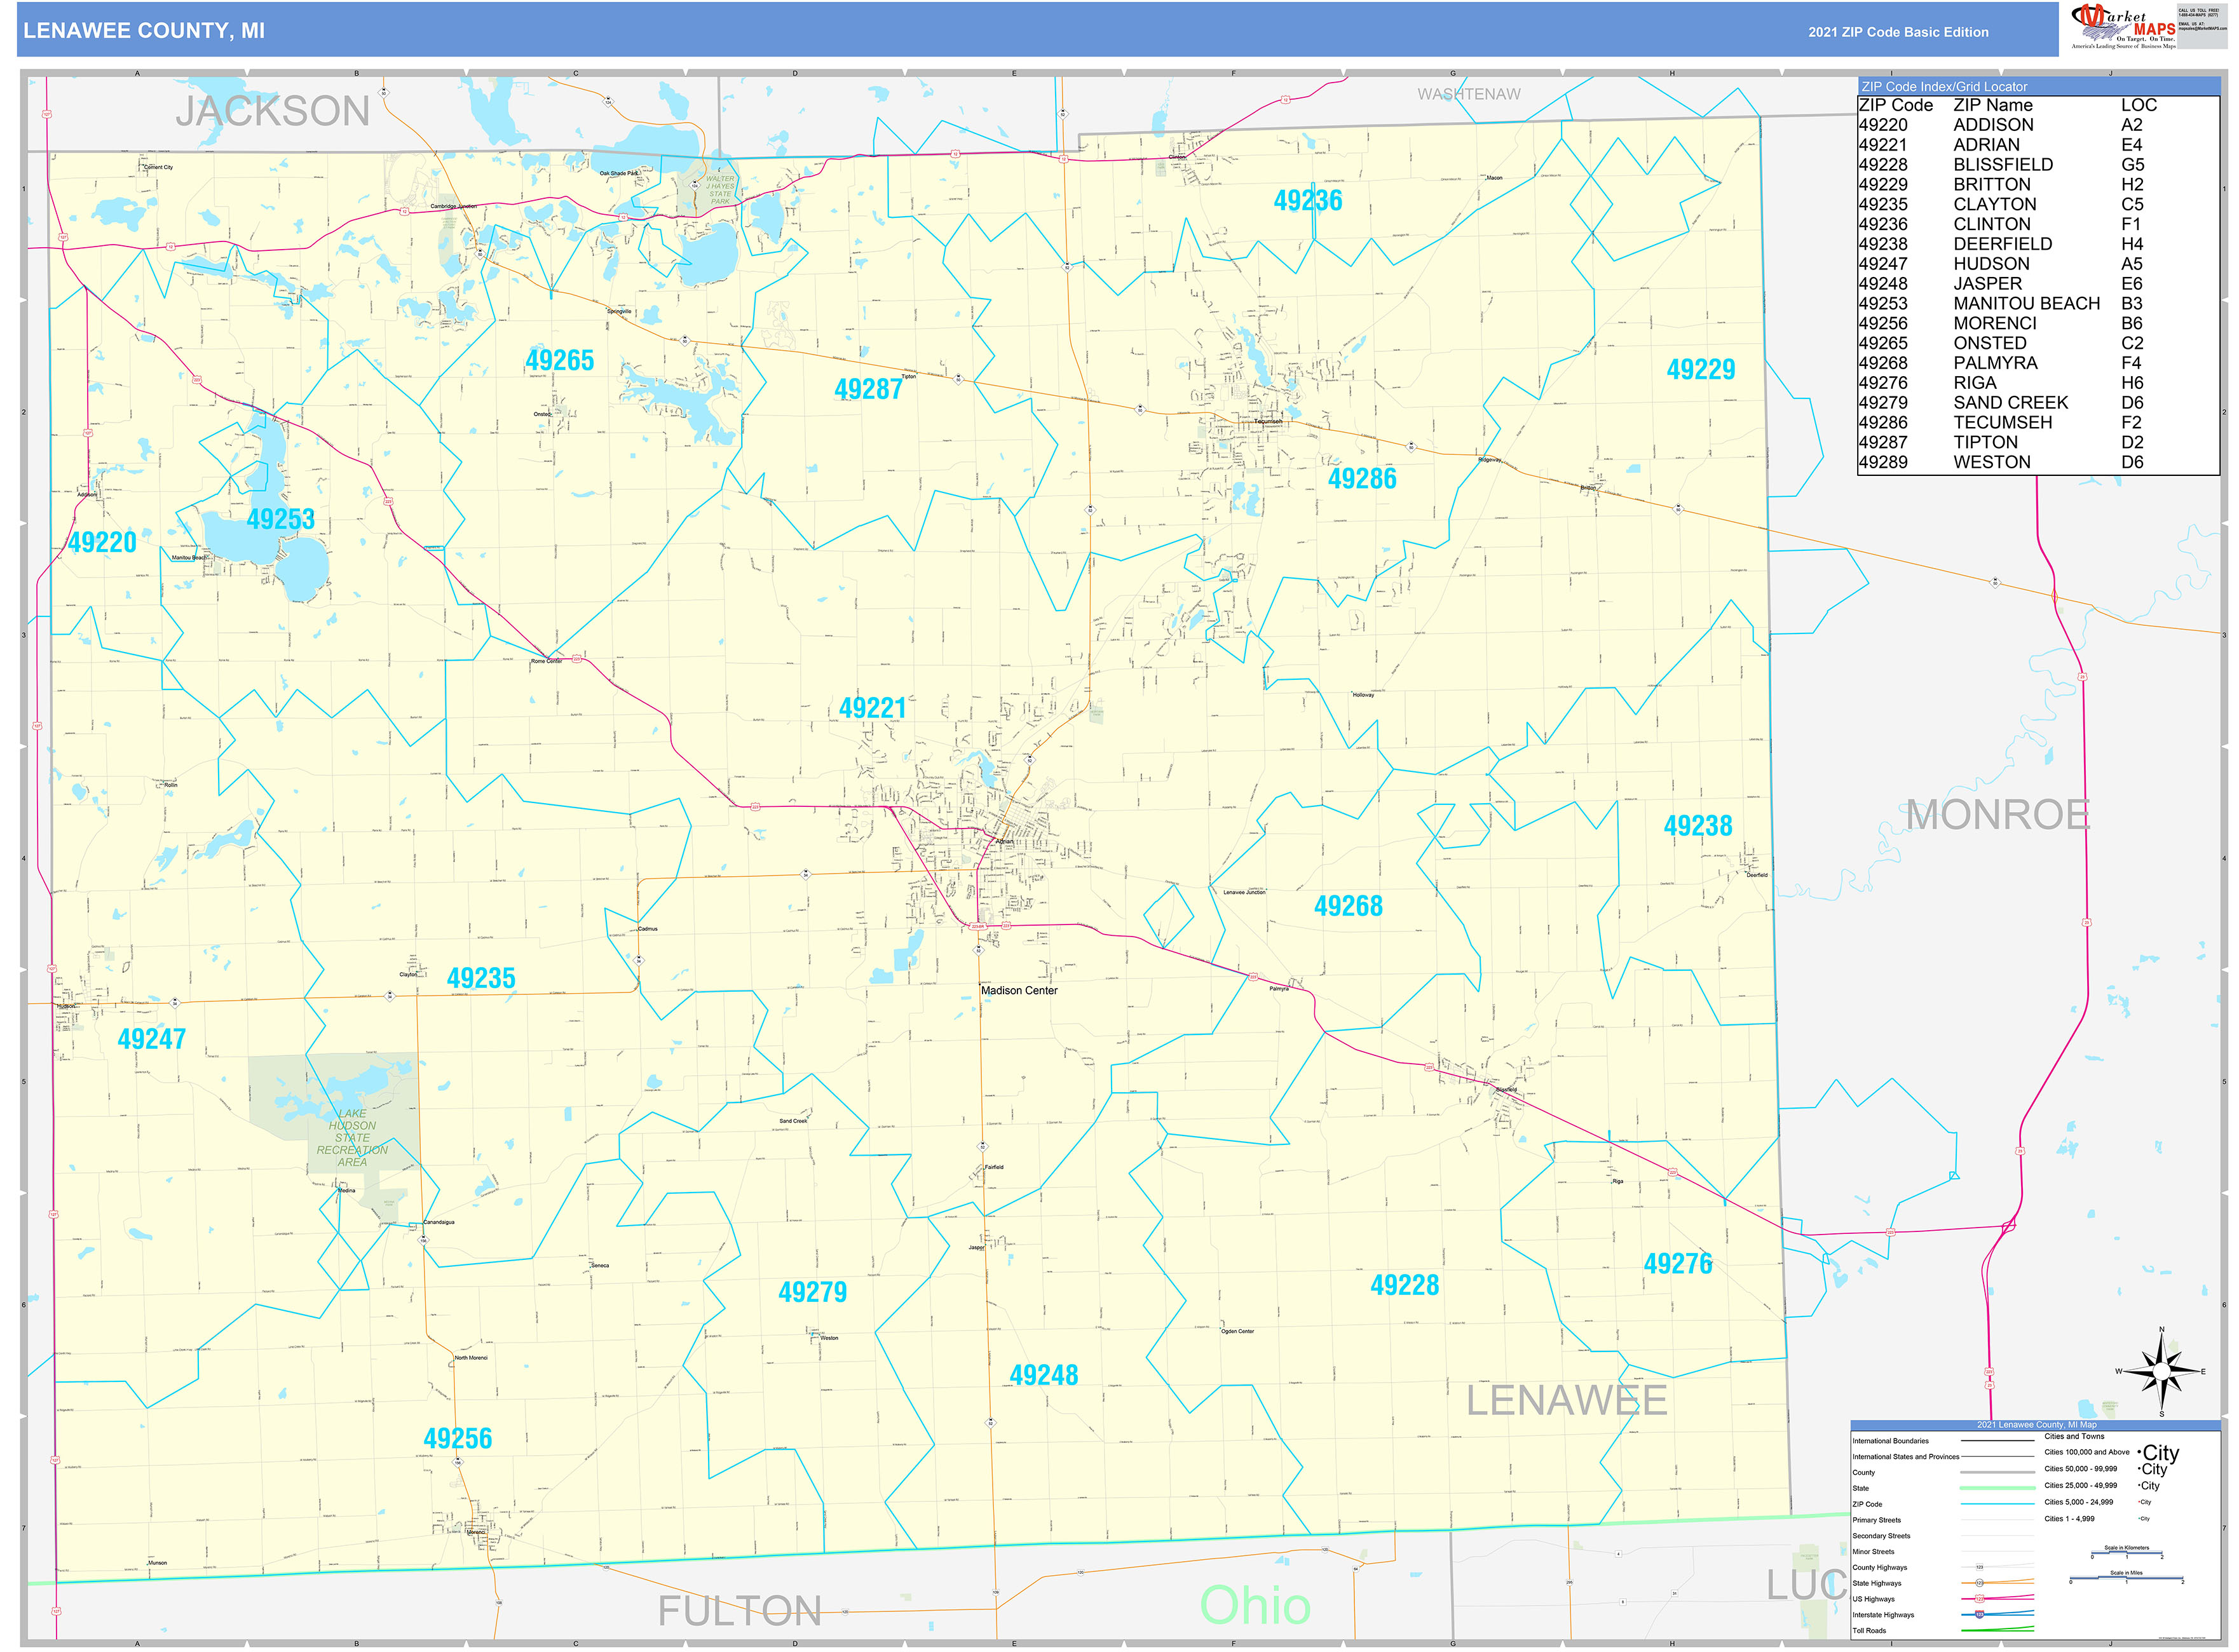Click the Scale in Kilometers bar
2239x1652 pixels.
click(x=2126, y=1553)
